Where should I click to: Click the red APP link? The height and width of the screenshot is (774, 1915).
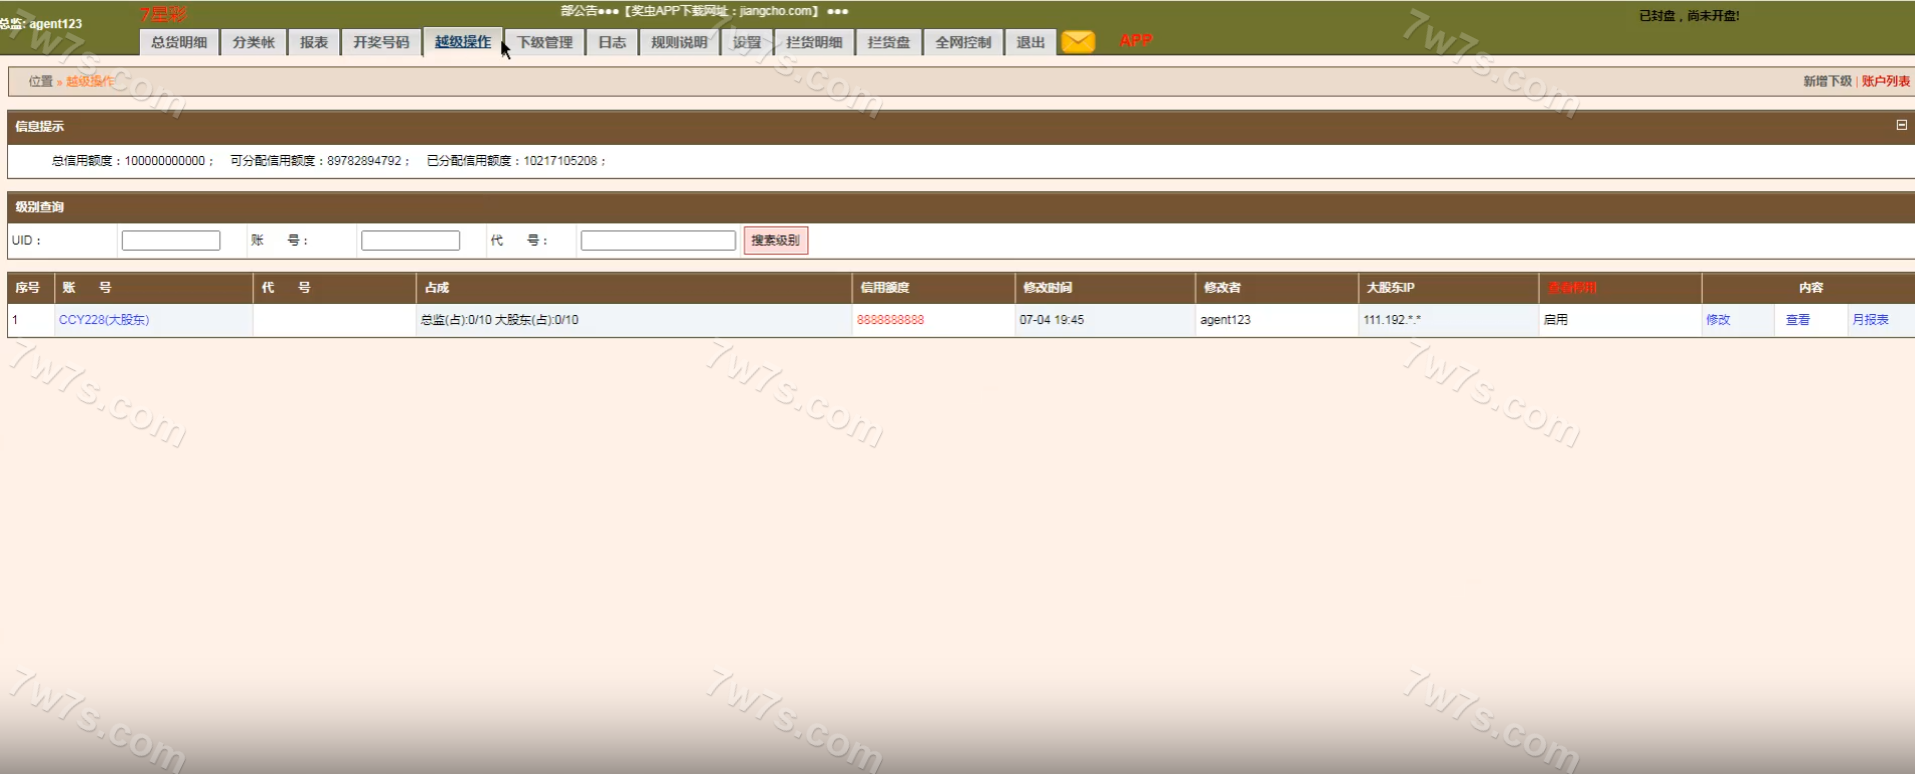(1135, 41)
